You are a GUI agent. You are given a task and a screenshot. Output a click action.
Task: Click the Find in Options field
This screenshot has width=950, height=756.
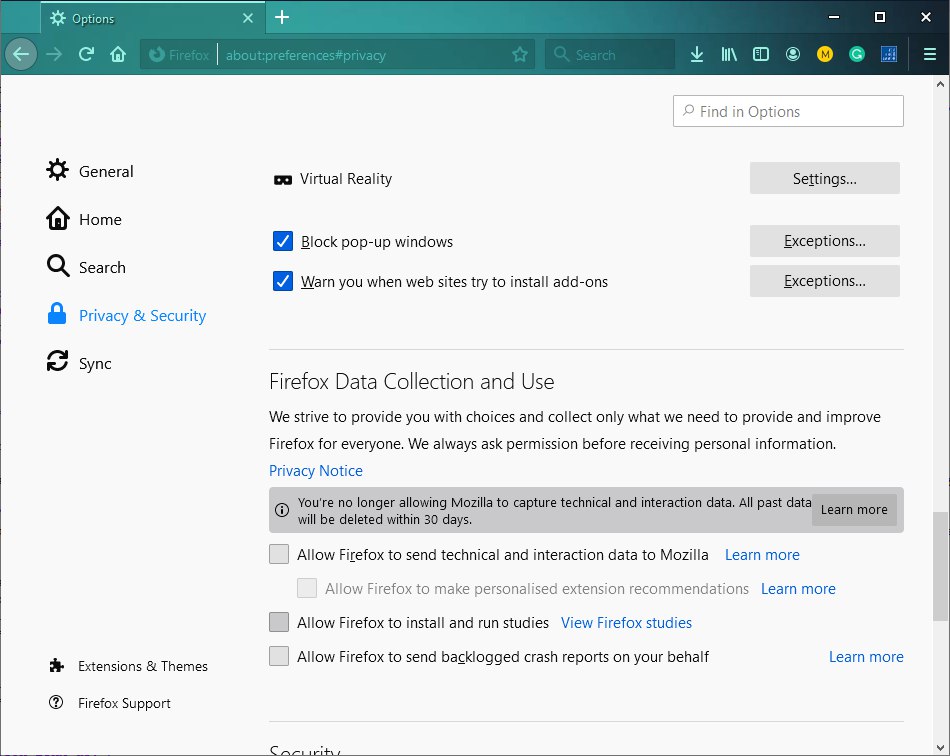pyautogui.click(x=788, y=111)
